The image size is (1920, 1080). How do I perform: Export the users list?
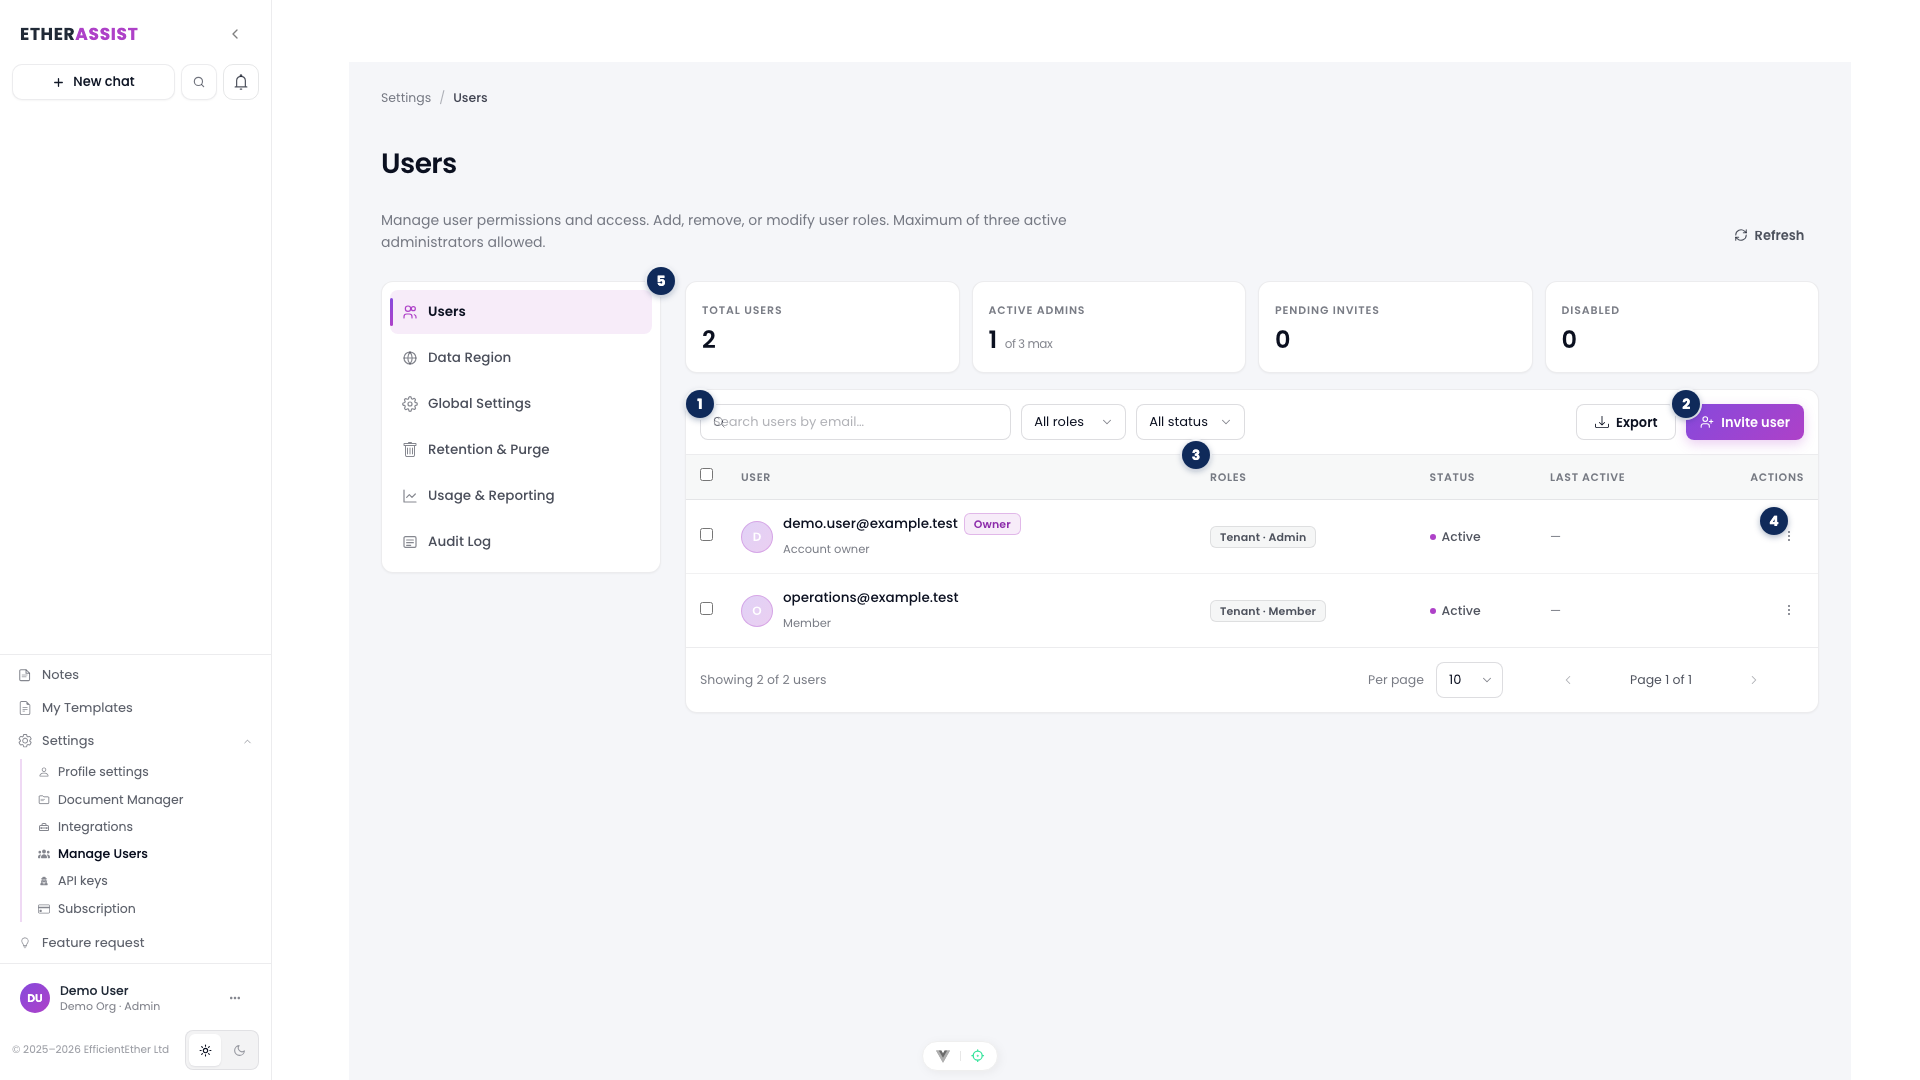coord(1626,422)
